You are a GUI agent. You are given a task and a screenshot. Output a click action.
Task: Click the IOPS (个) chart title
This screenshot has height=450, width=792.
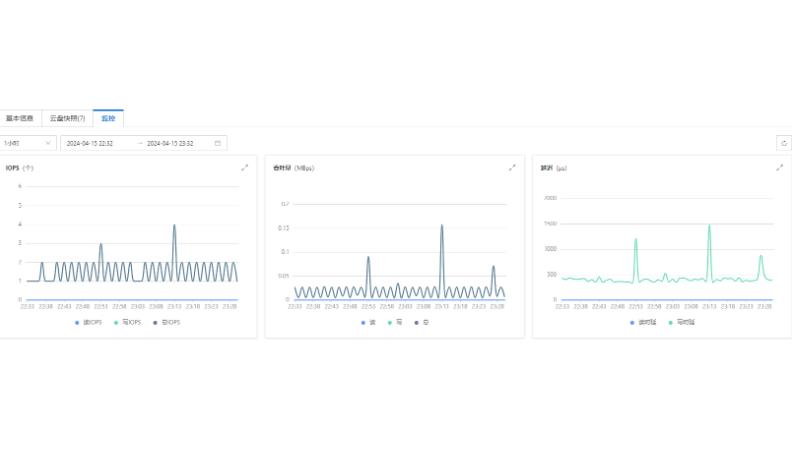point(20,168)
